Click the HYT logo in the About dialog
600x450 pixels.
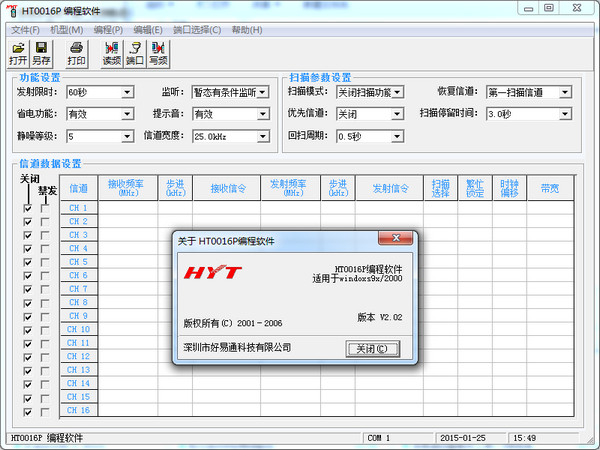(x=211, y=273)
